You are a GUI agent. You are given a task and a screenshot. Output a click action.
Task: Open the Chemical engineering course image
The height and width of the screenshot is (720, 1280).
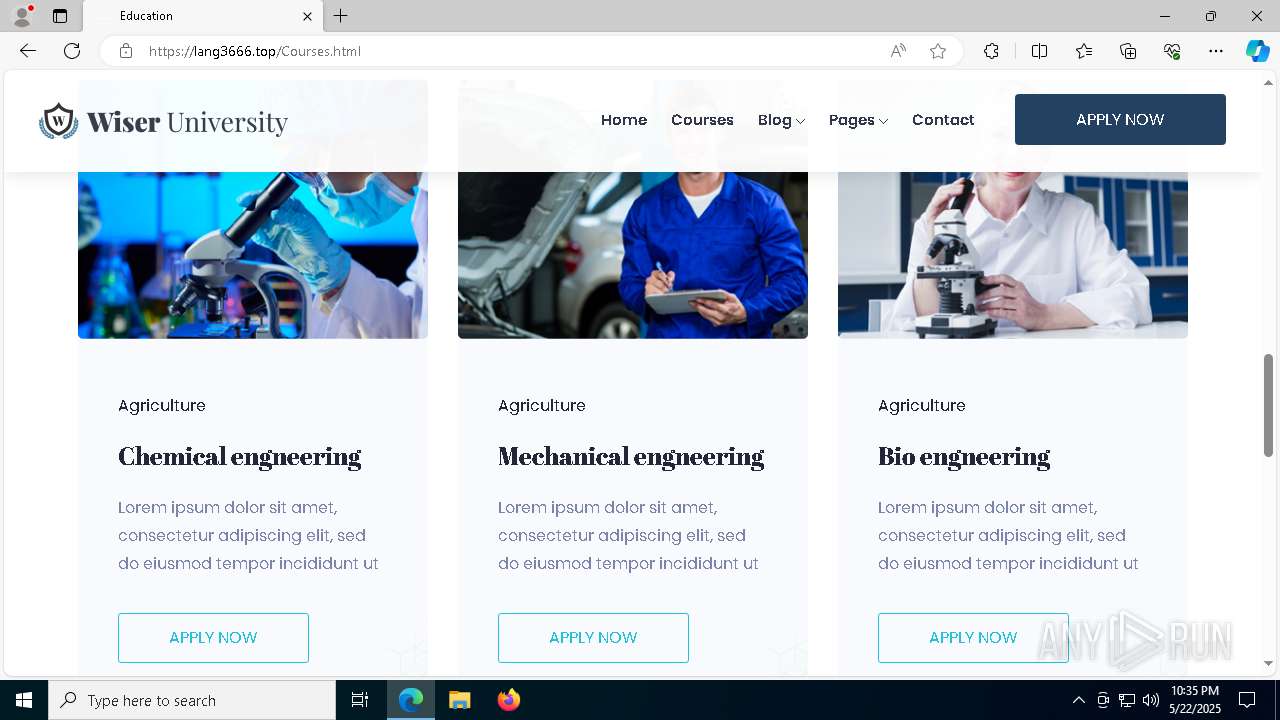253,254
